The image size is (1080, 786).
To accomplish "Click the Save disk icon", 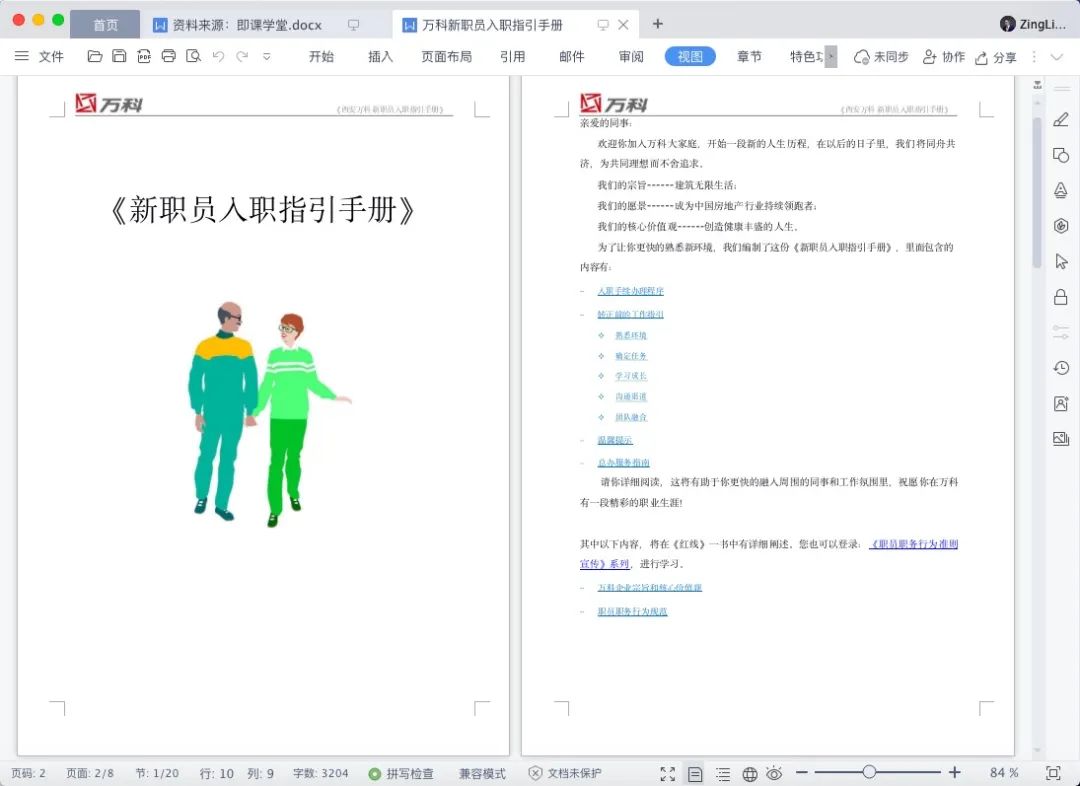I will click(119, 56).
